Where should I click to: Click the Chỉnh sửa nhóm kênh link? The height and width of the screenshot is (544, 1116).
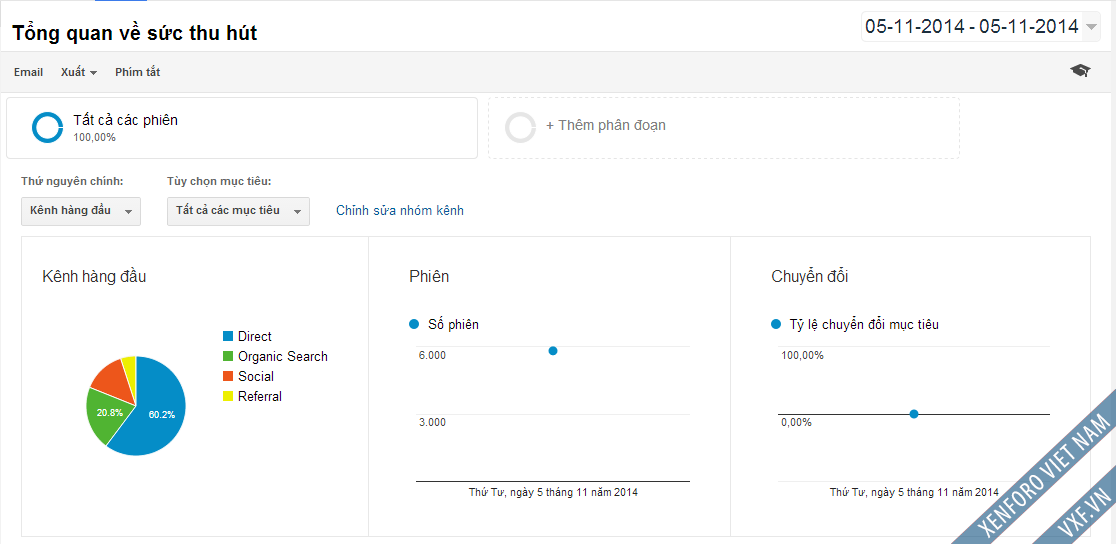tap(400, 211)
